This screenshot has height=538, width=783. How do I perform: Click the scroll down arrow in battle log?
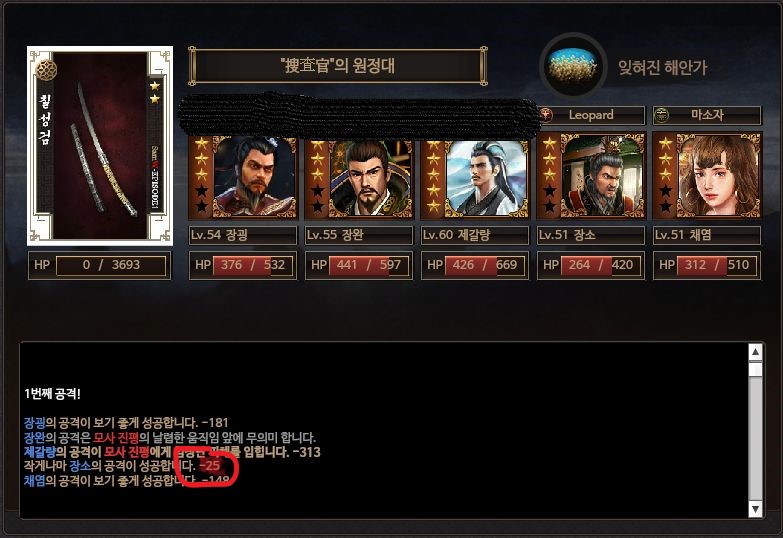click(756, 509)
